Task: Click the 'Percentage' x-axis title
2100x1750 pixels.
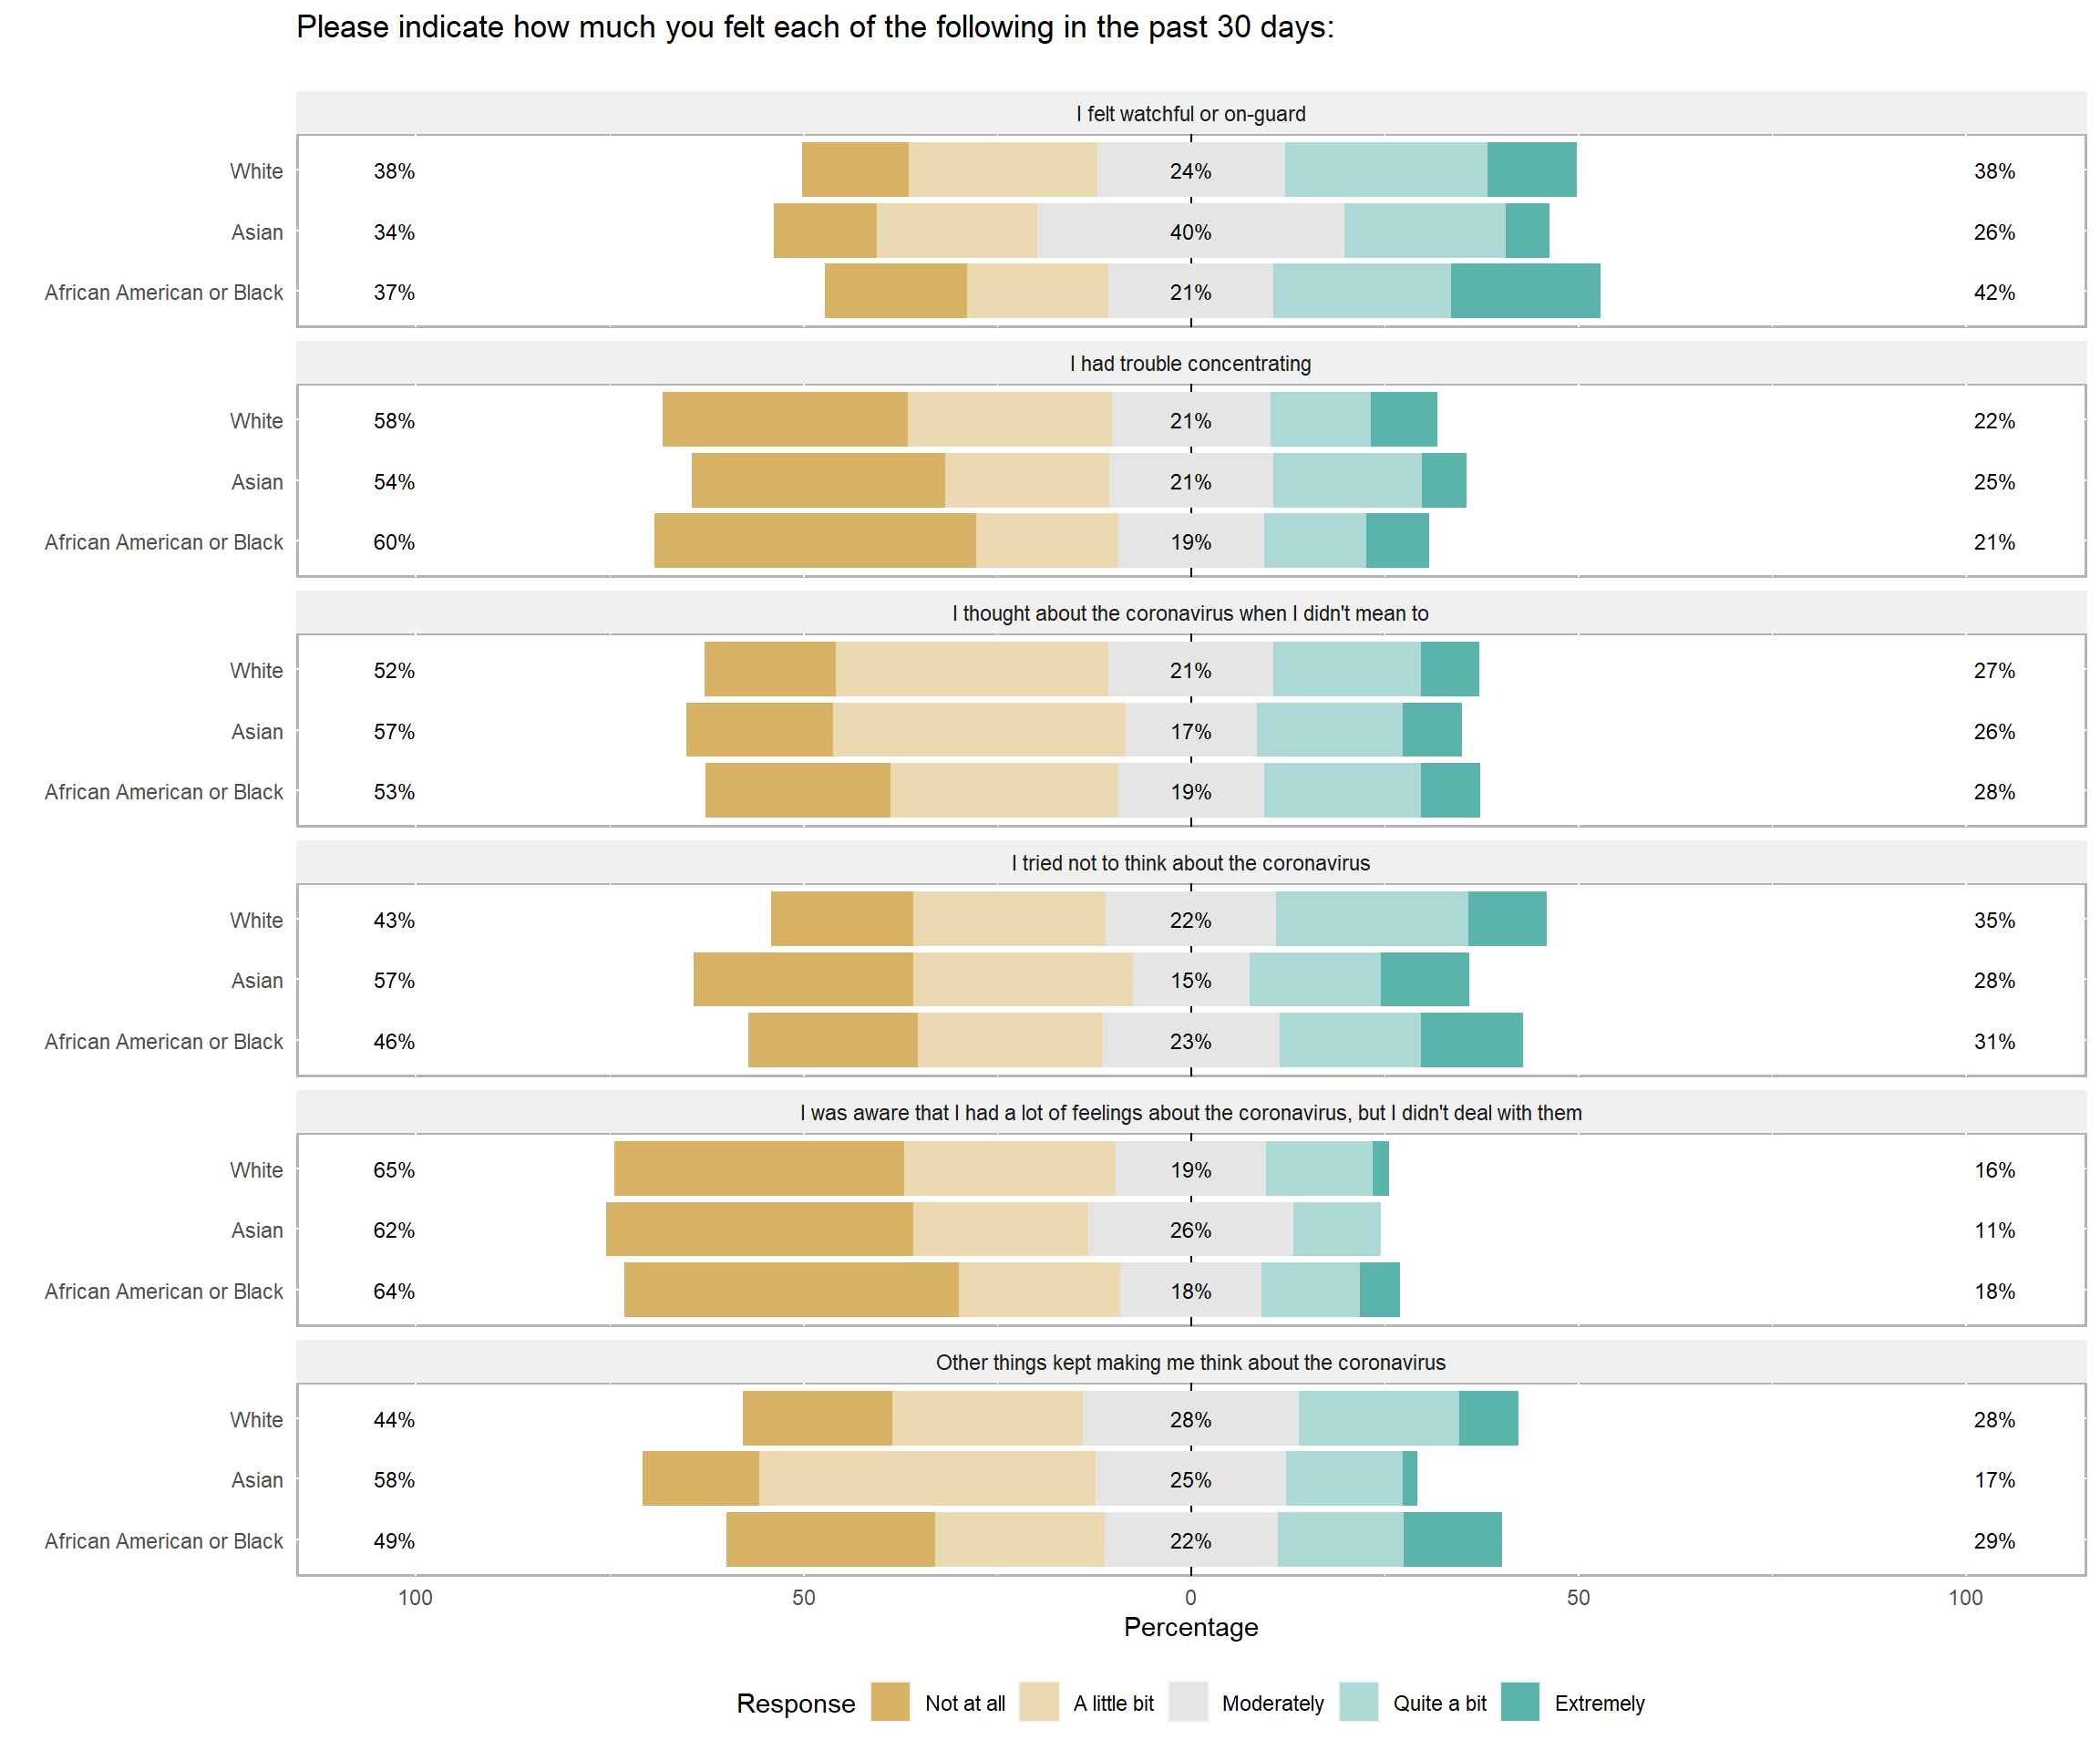Action: 1190,1627
